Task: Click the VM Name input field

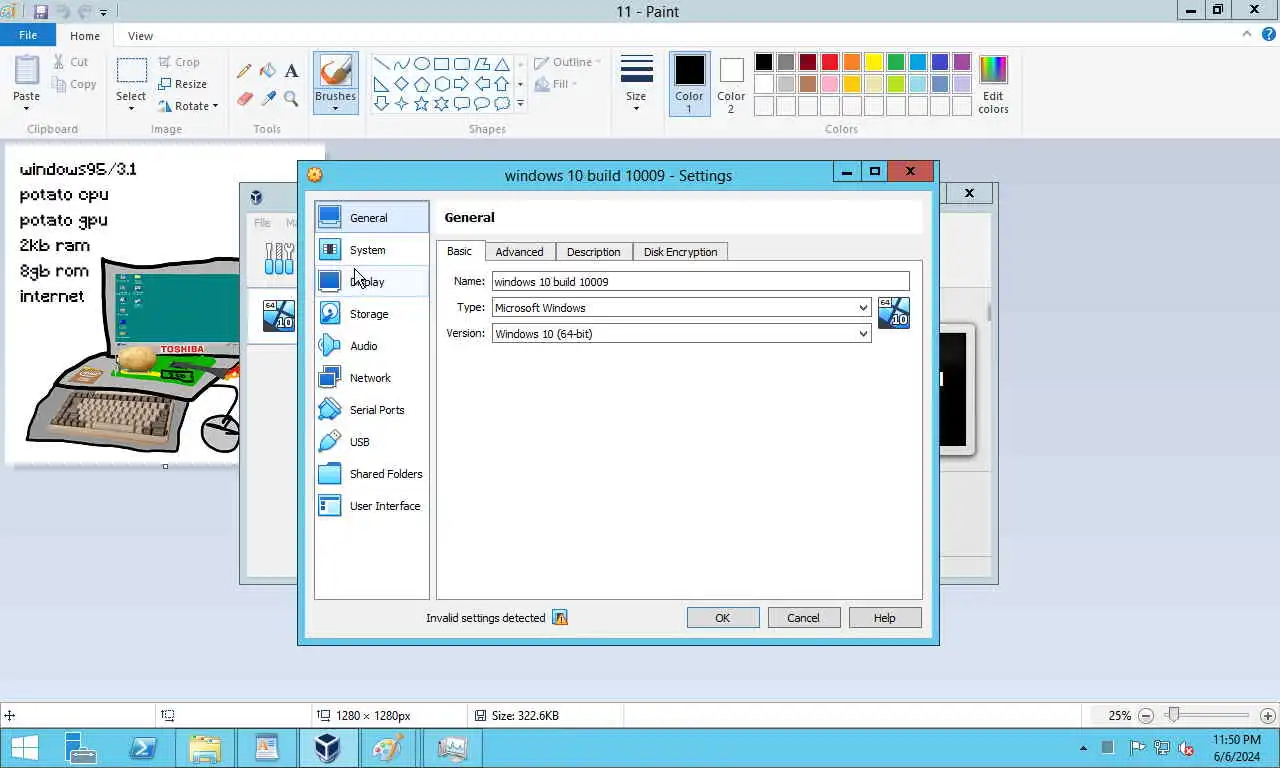Action: pyautogui.click(x=700, y=282)
